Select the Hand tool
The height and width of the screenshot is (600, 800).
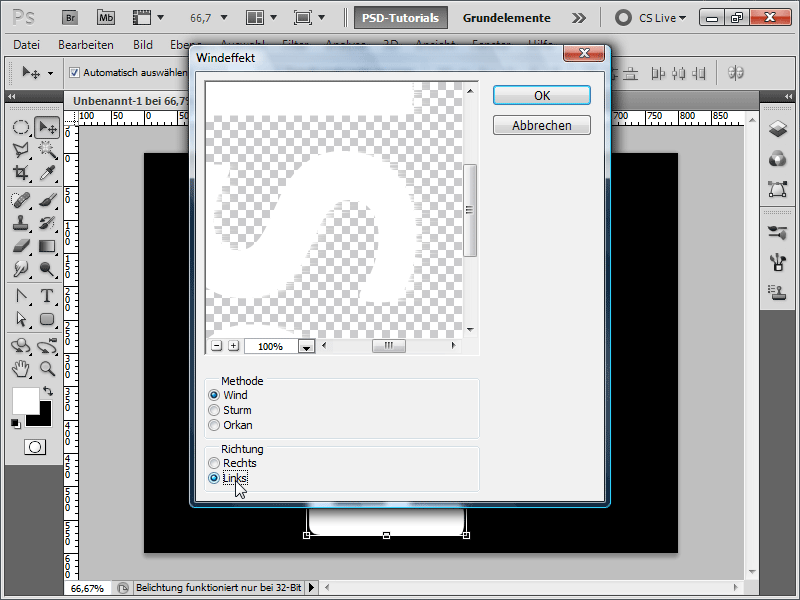21,368
